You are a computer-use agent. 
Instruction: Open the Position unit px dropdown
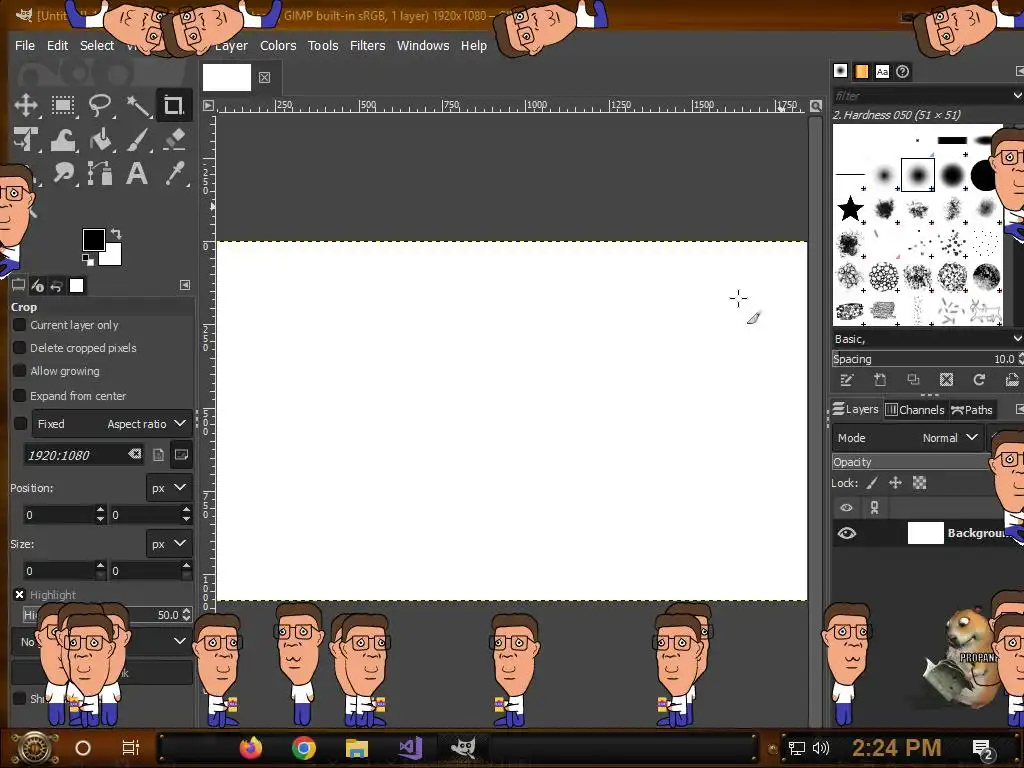coord(168,487)
